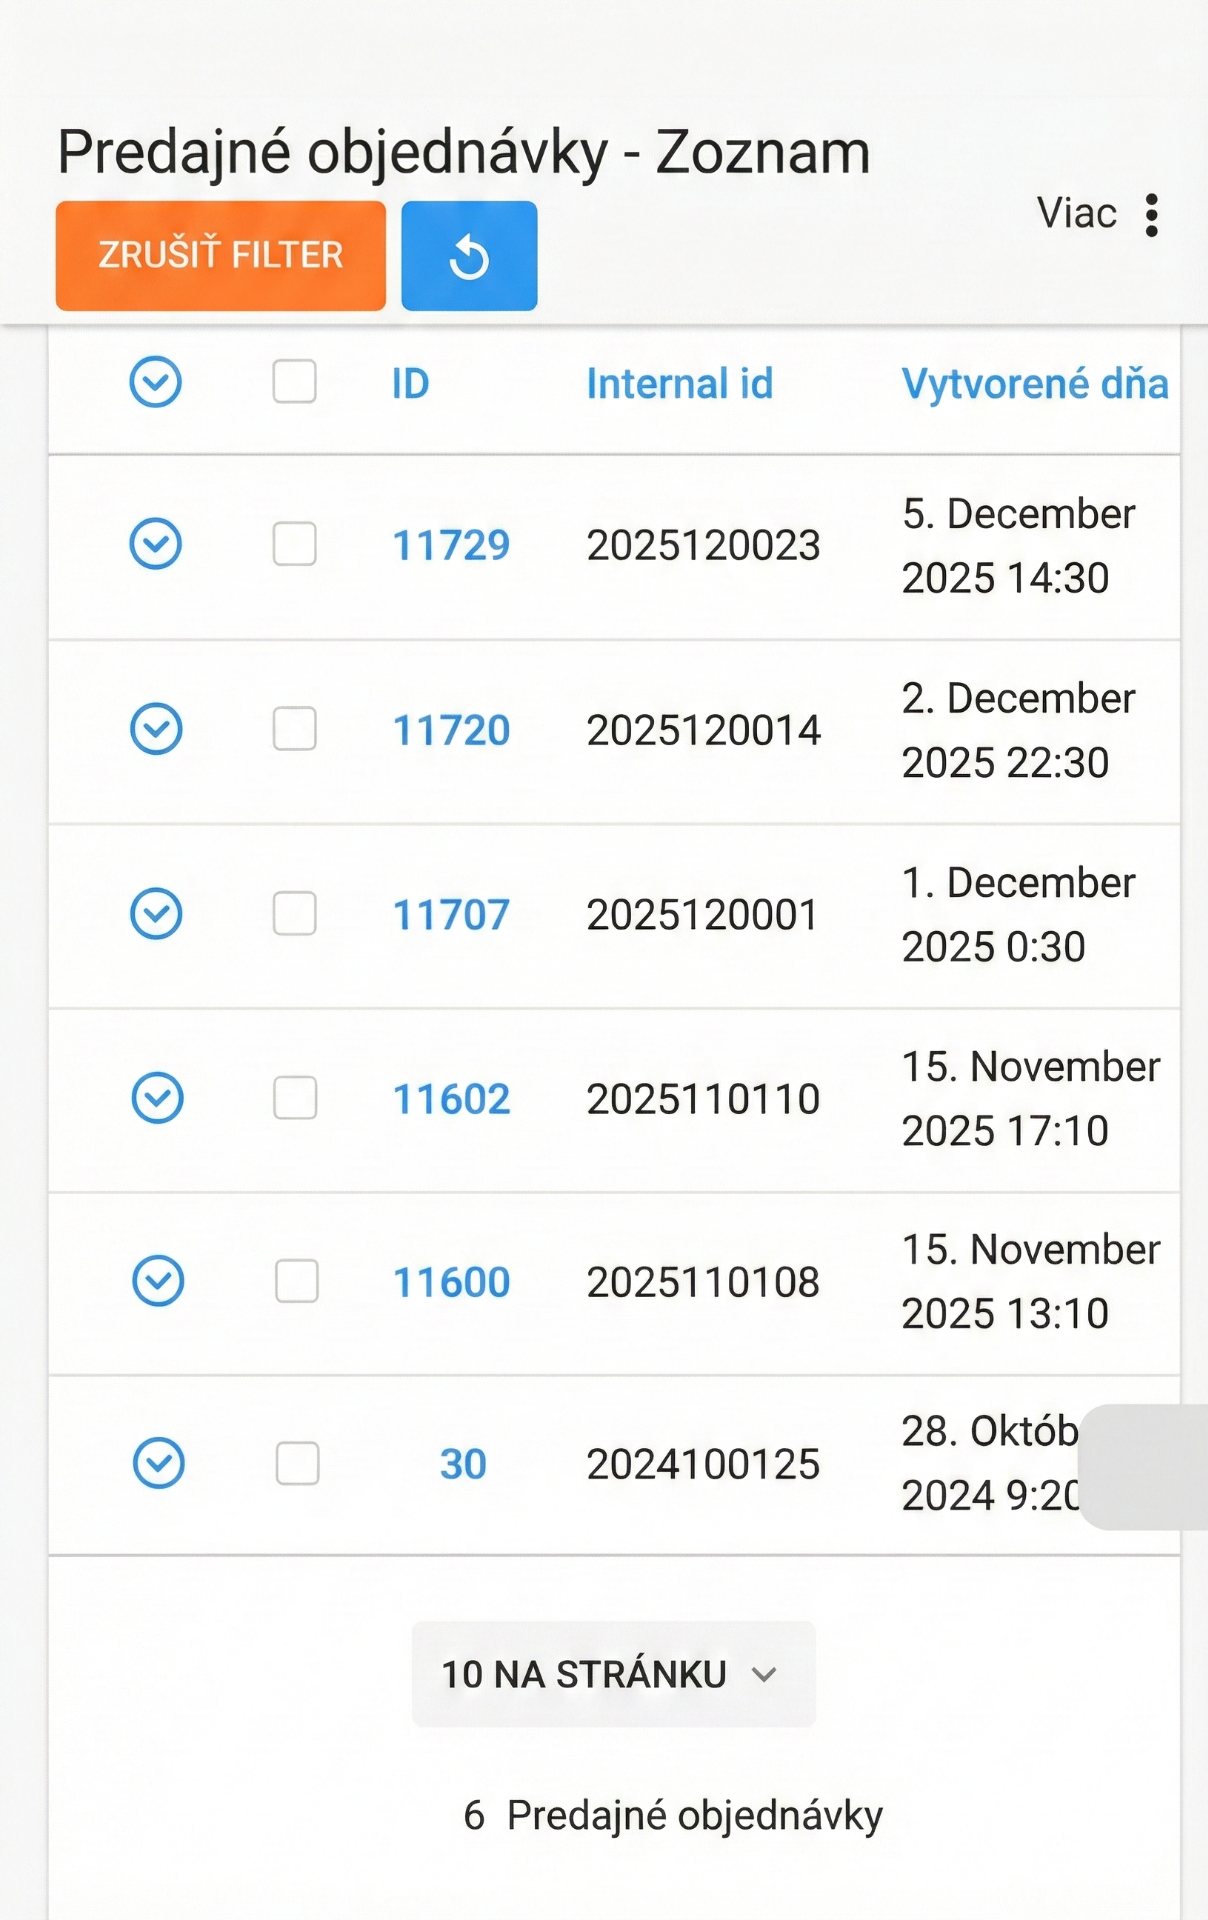Click circled check icon for order 11720
The height and width of the screenshot is (1920, 1208).
156,729
